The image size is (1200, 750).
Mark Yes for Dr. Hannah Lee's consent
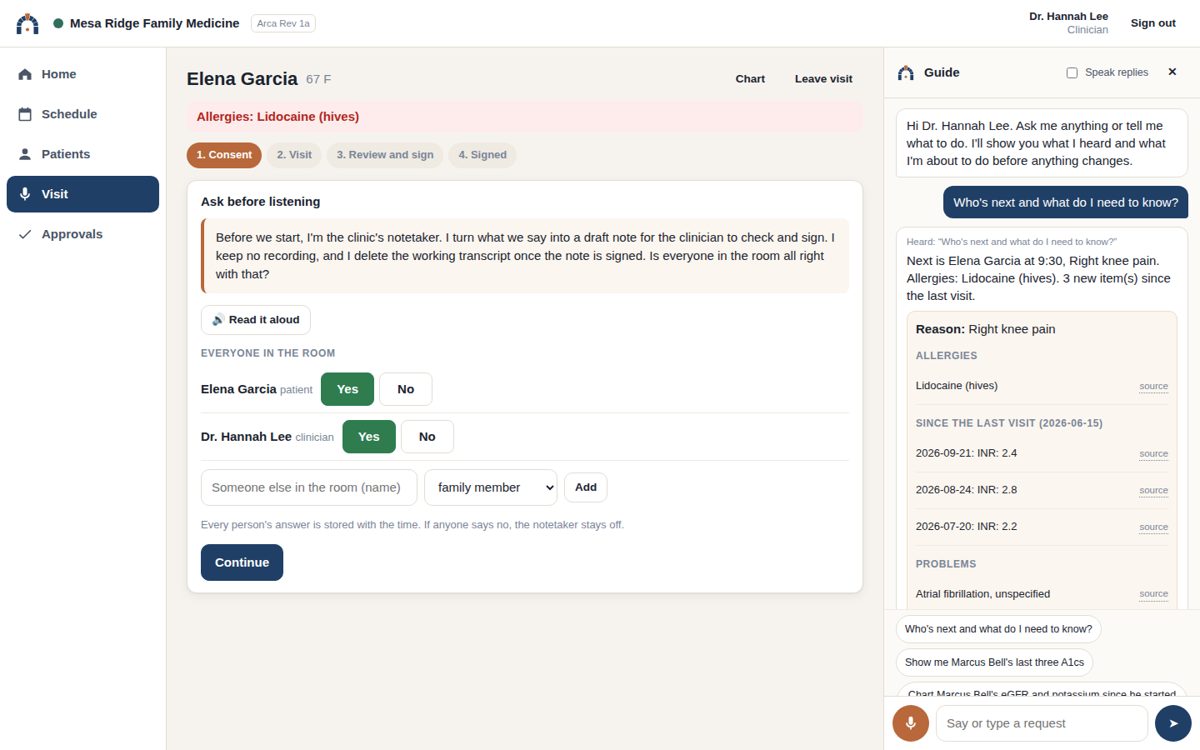pos(369,437)
